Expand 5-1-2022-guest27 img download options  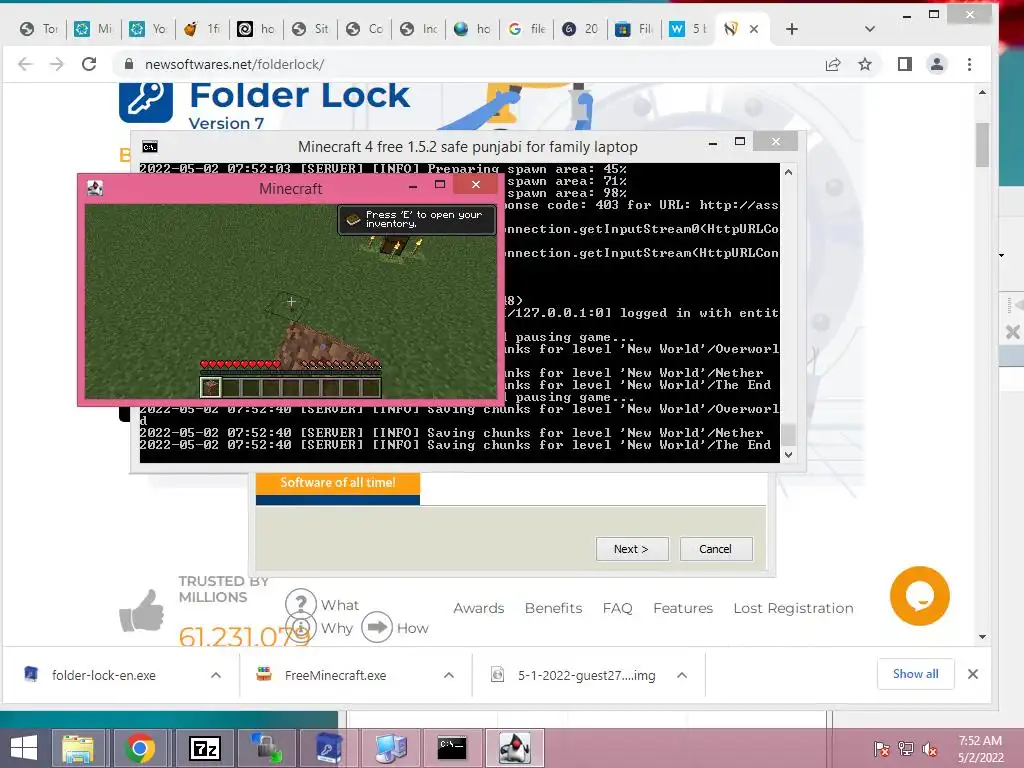682,675
